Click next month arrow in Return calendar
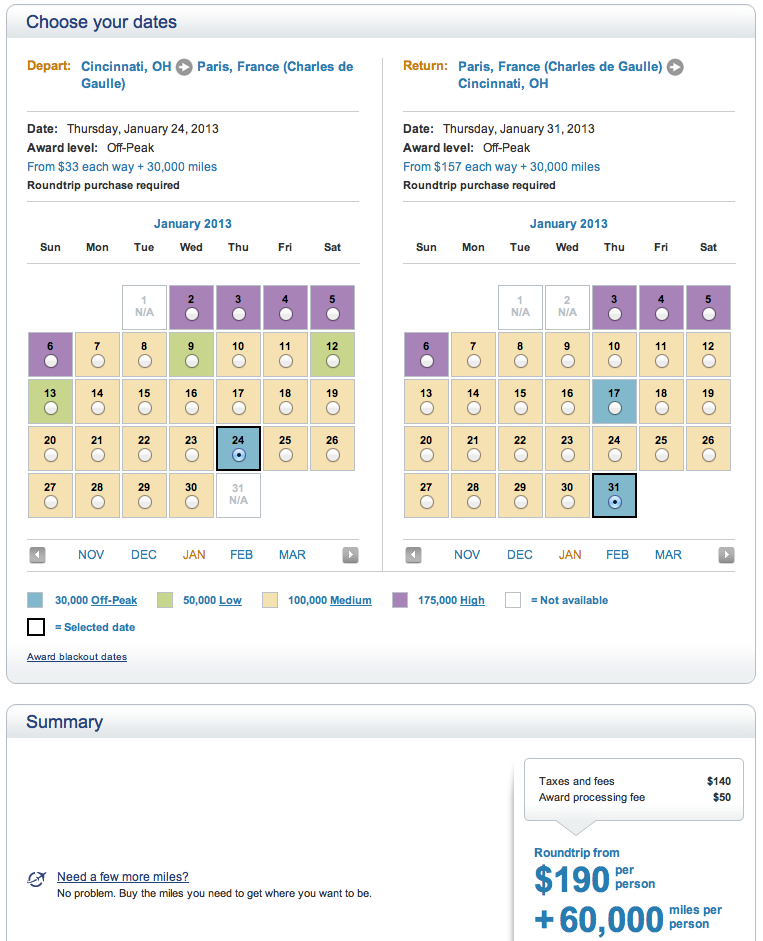Image resolution: width=763 pixels, height=941 pixels. point(726,555)
